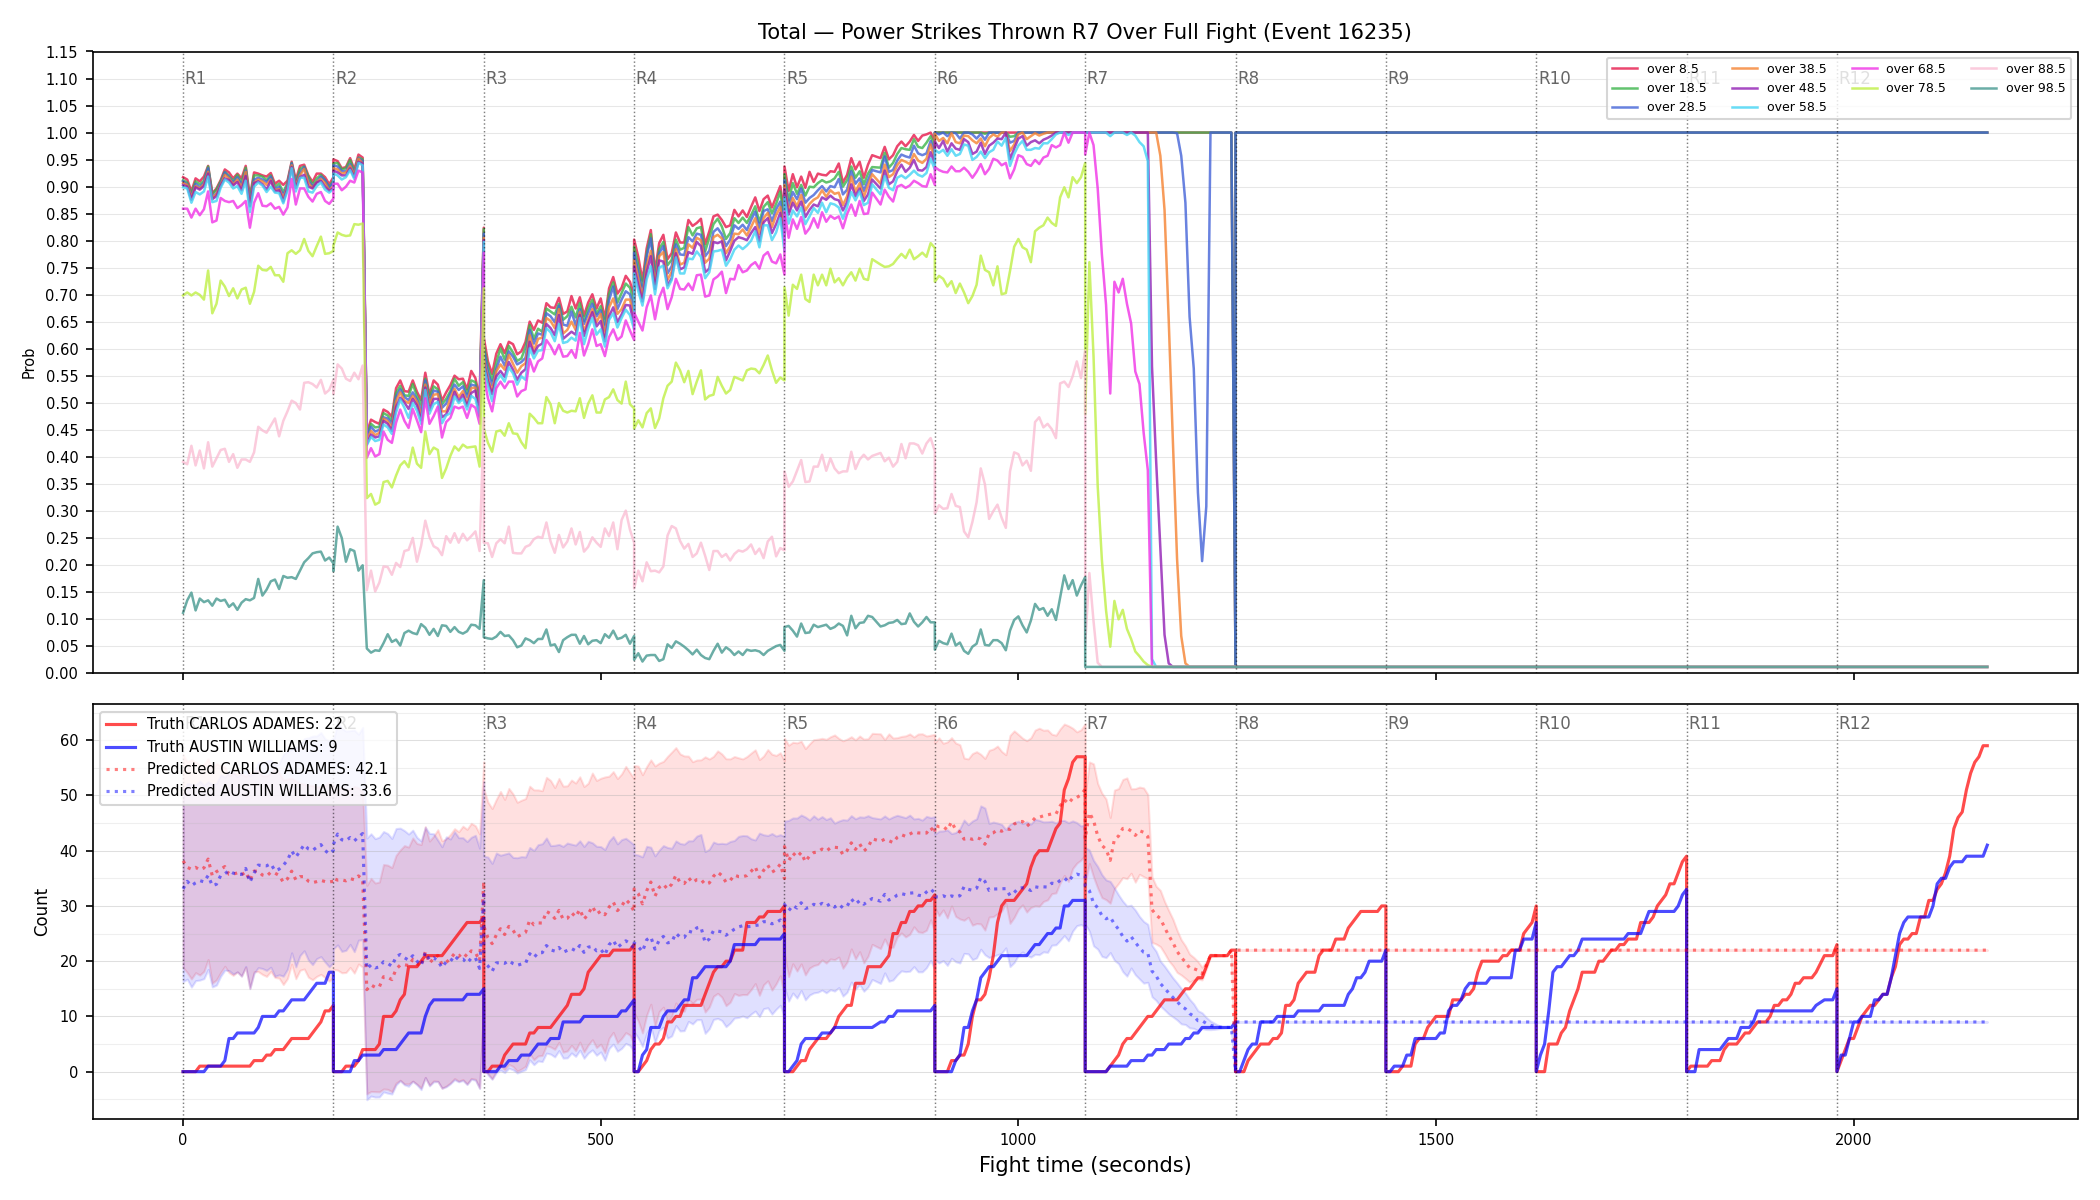Click the R7 round label in top chart
2100x1200 pixels.
tap(1097, 78)
